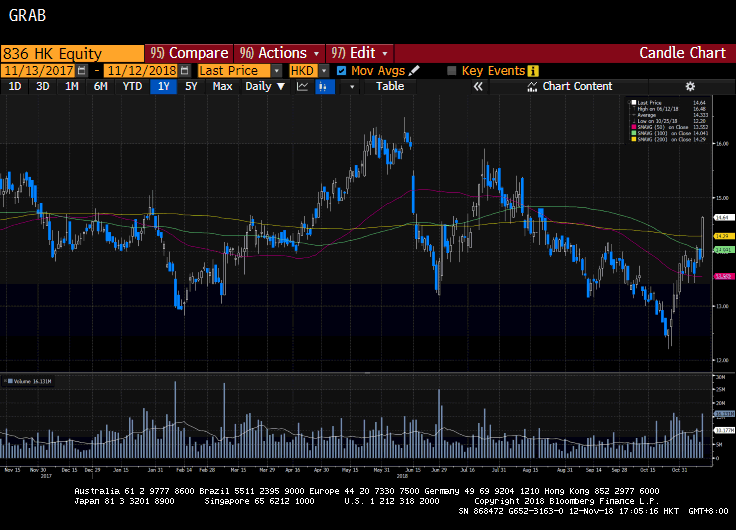Click the 836 HK Equity ticker field
736x530 pixels.
tap(72, 54)
